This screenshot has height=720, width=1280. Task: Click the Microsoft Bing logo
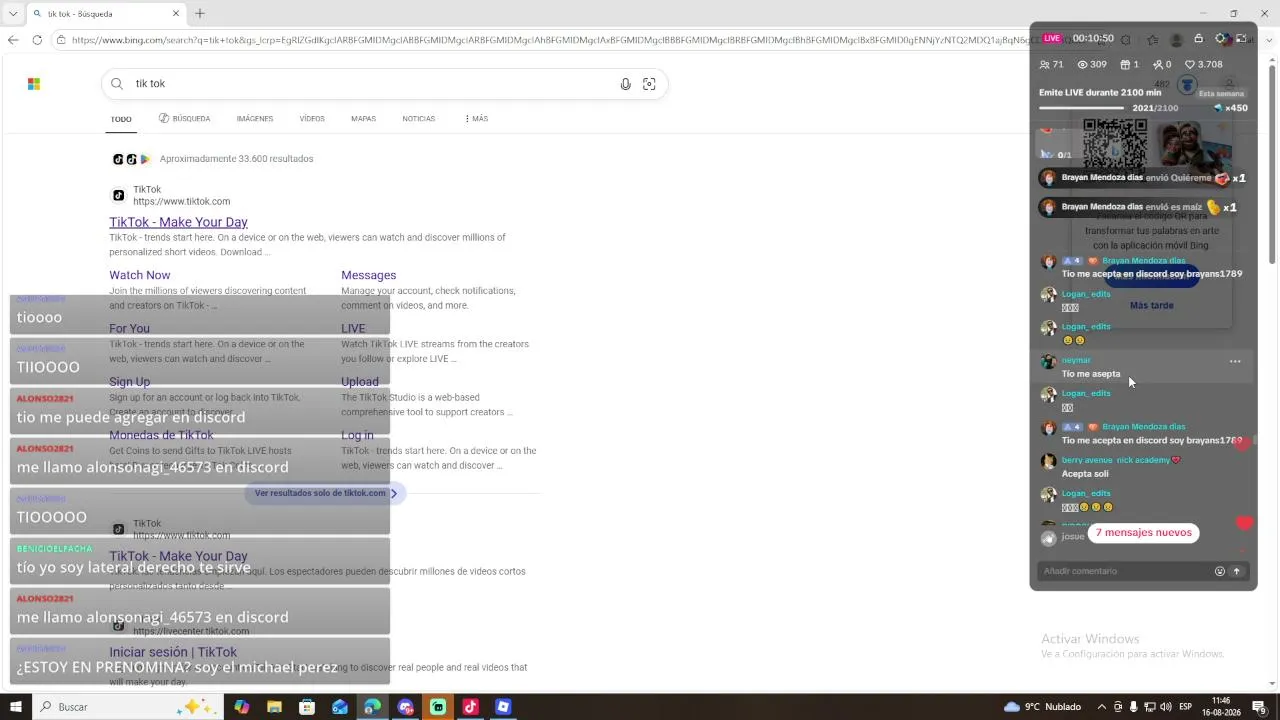point(34,84)
